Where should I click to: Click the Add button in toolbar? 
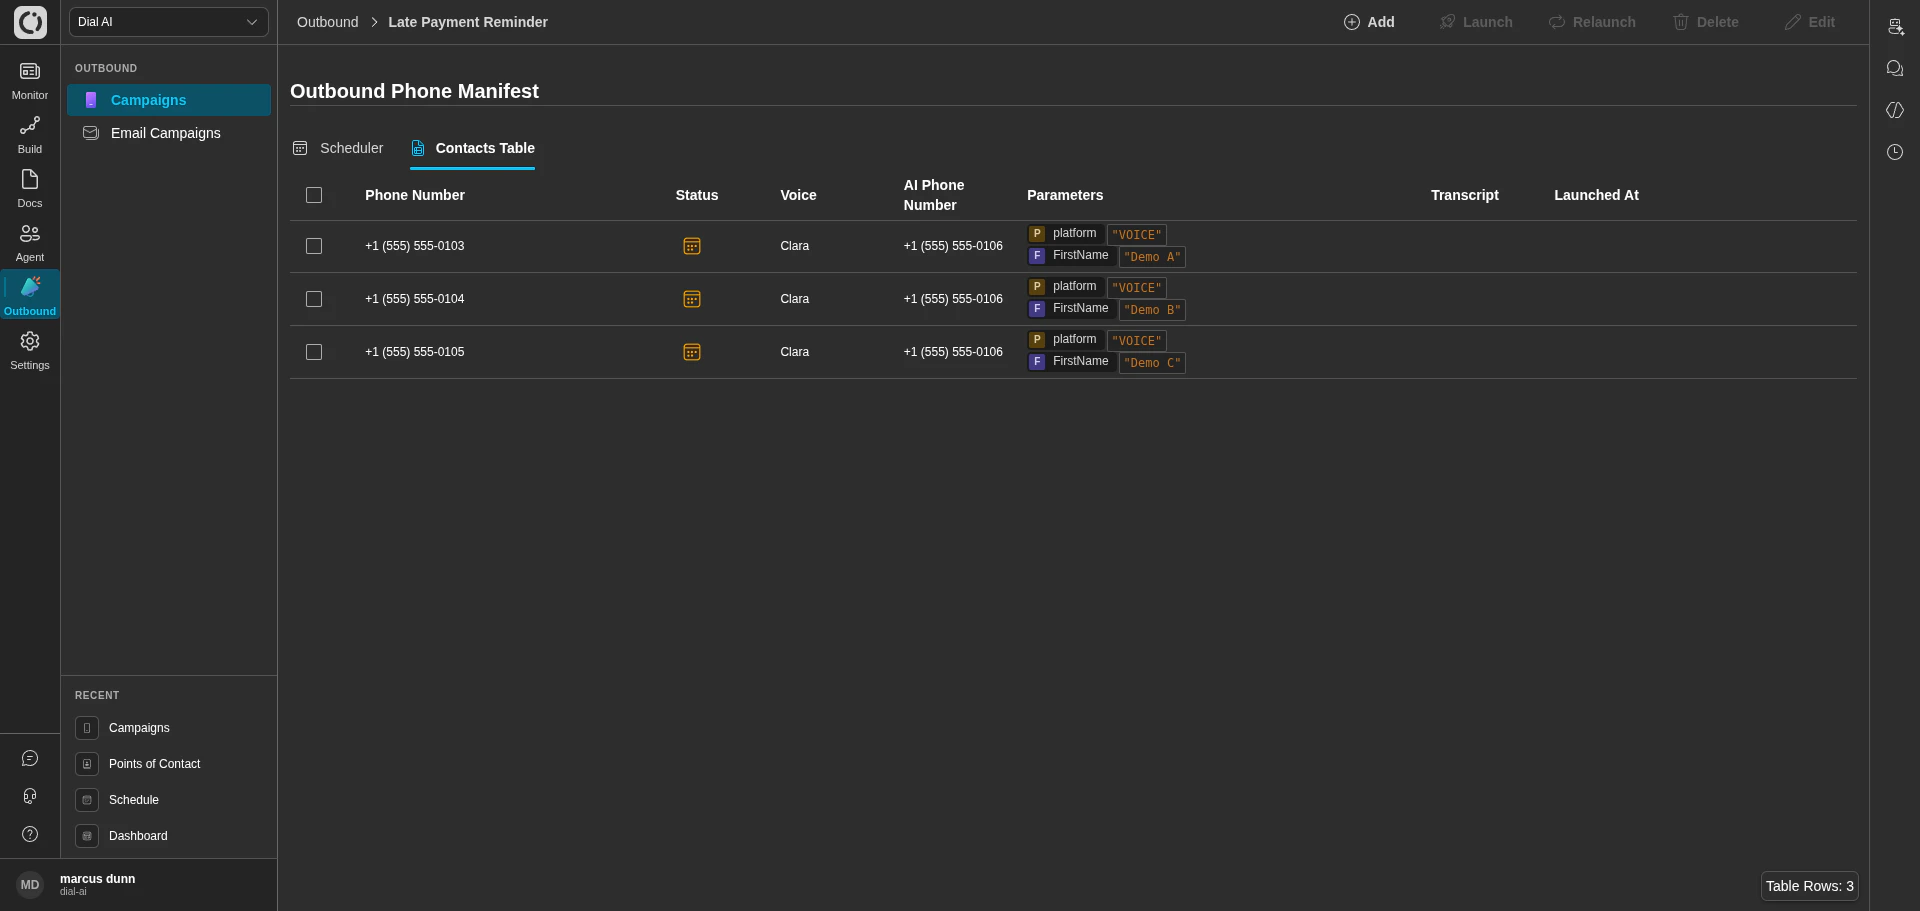(x=1369, y=22)
